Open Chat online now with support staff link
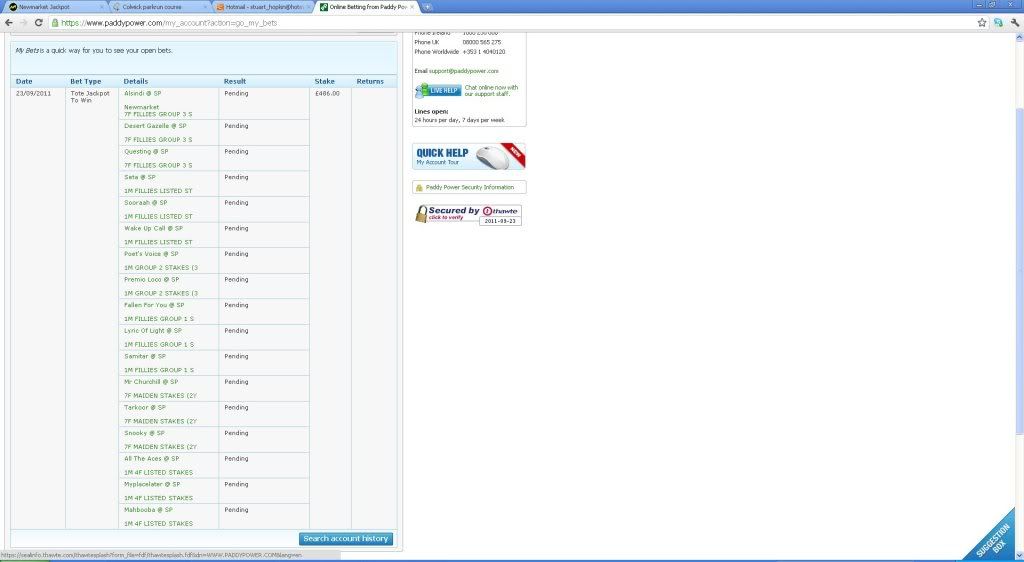Screen dimensions: 1024x562 (x=491, y=91)
